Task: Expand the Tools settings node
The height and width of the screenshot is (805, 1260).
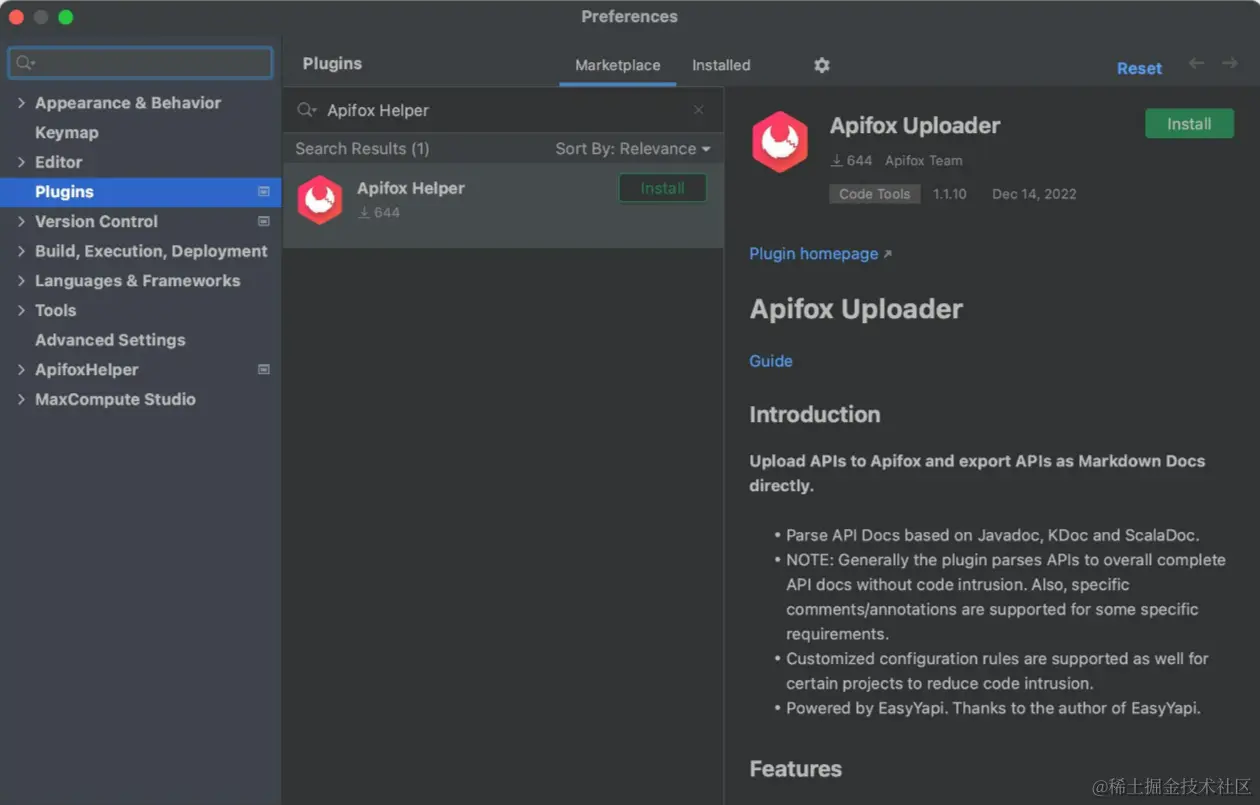Action: click(21, 310)
